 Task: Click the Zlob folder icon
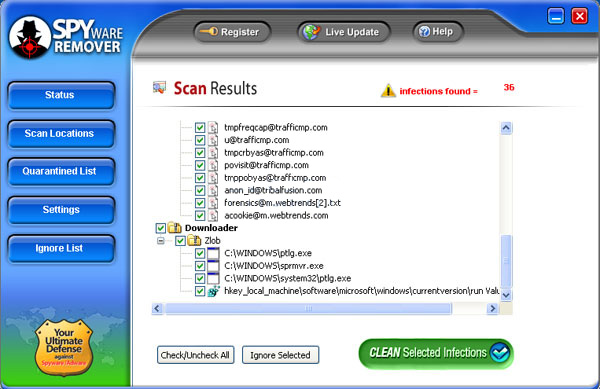[194, 240]
